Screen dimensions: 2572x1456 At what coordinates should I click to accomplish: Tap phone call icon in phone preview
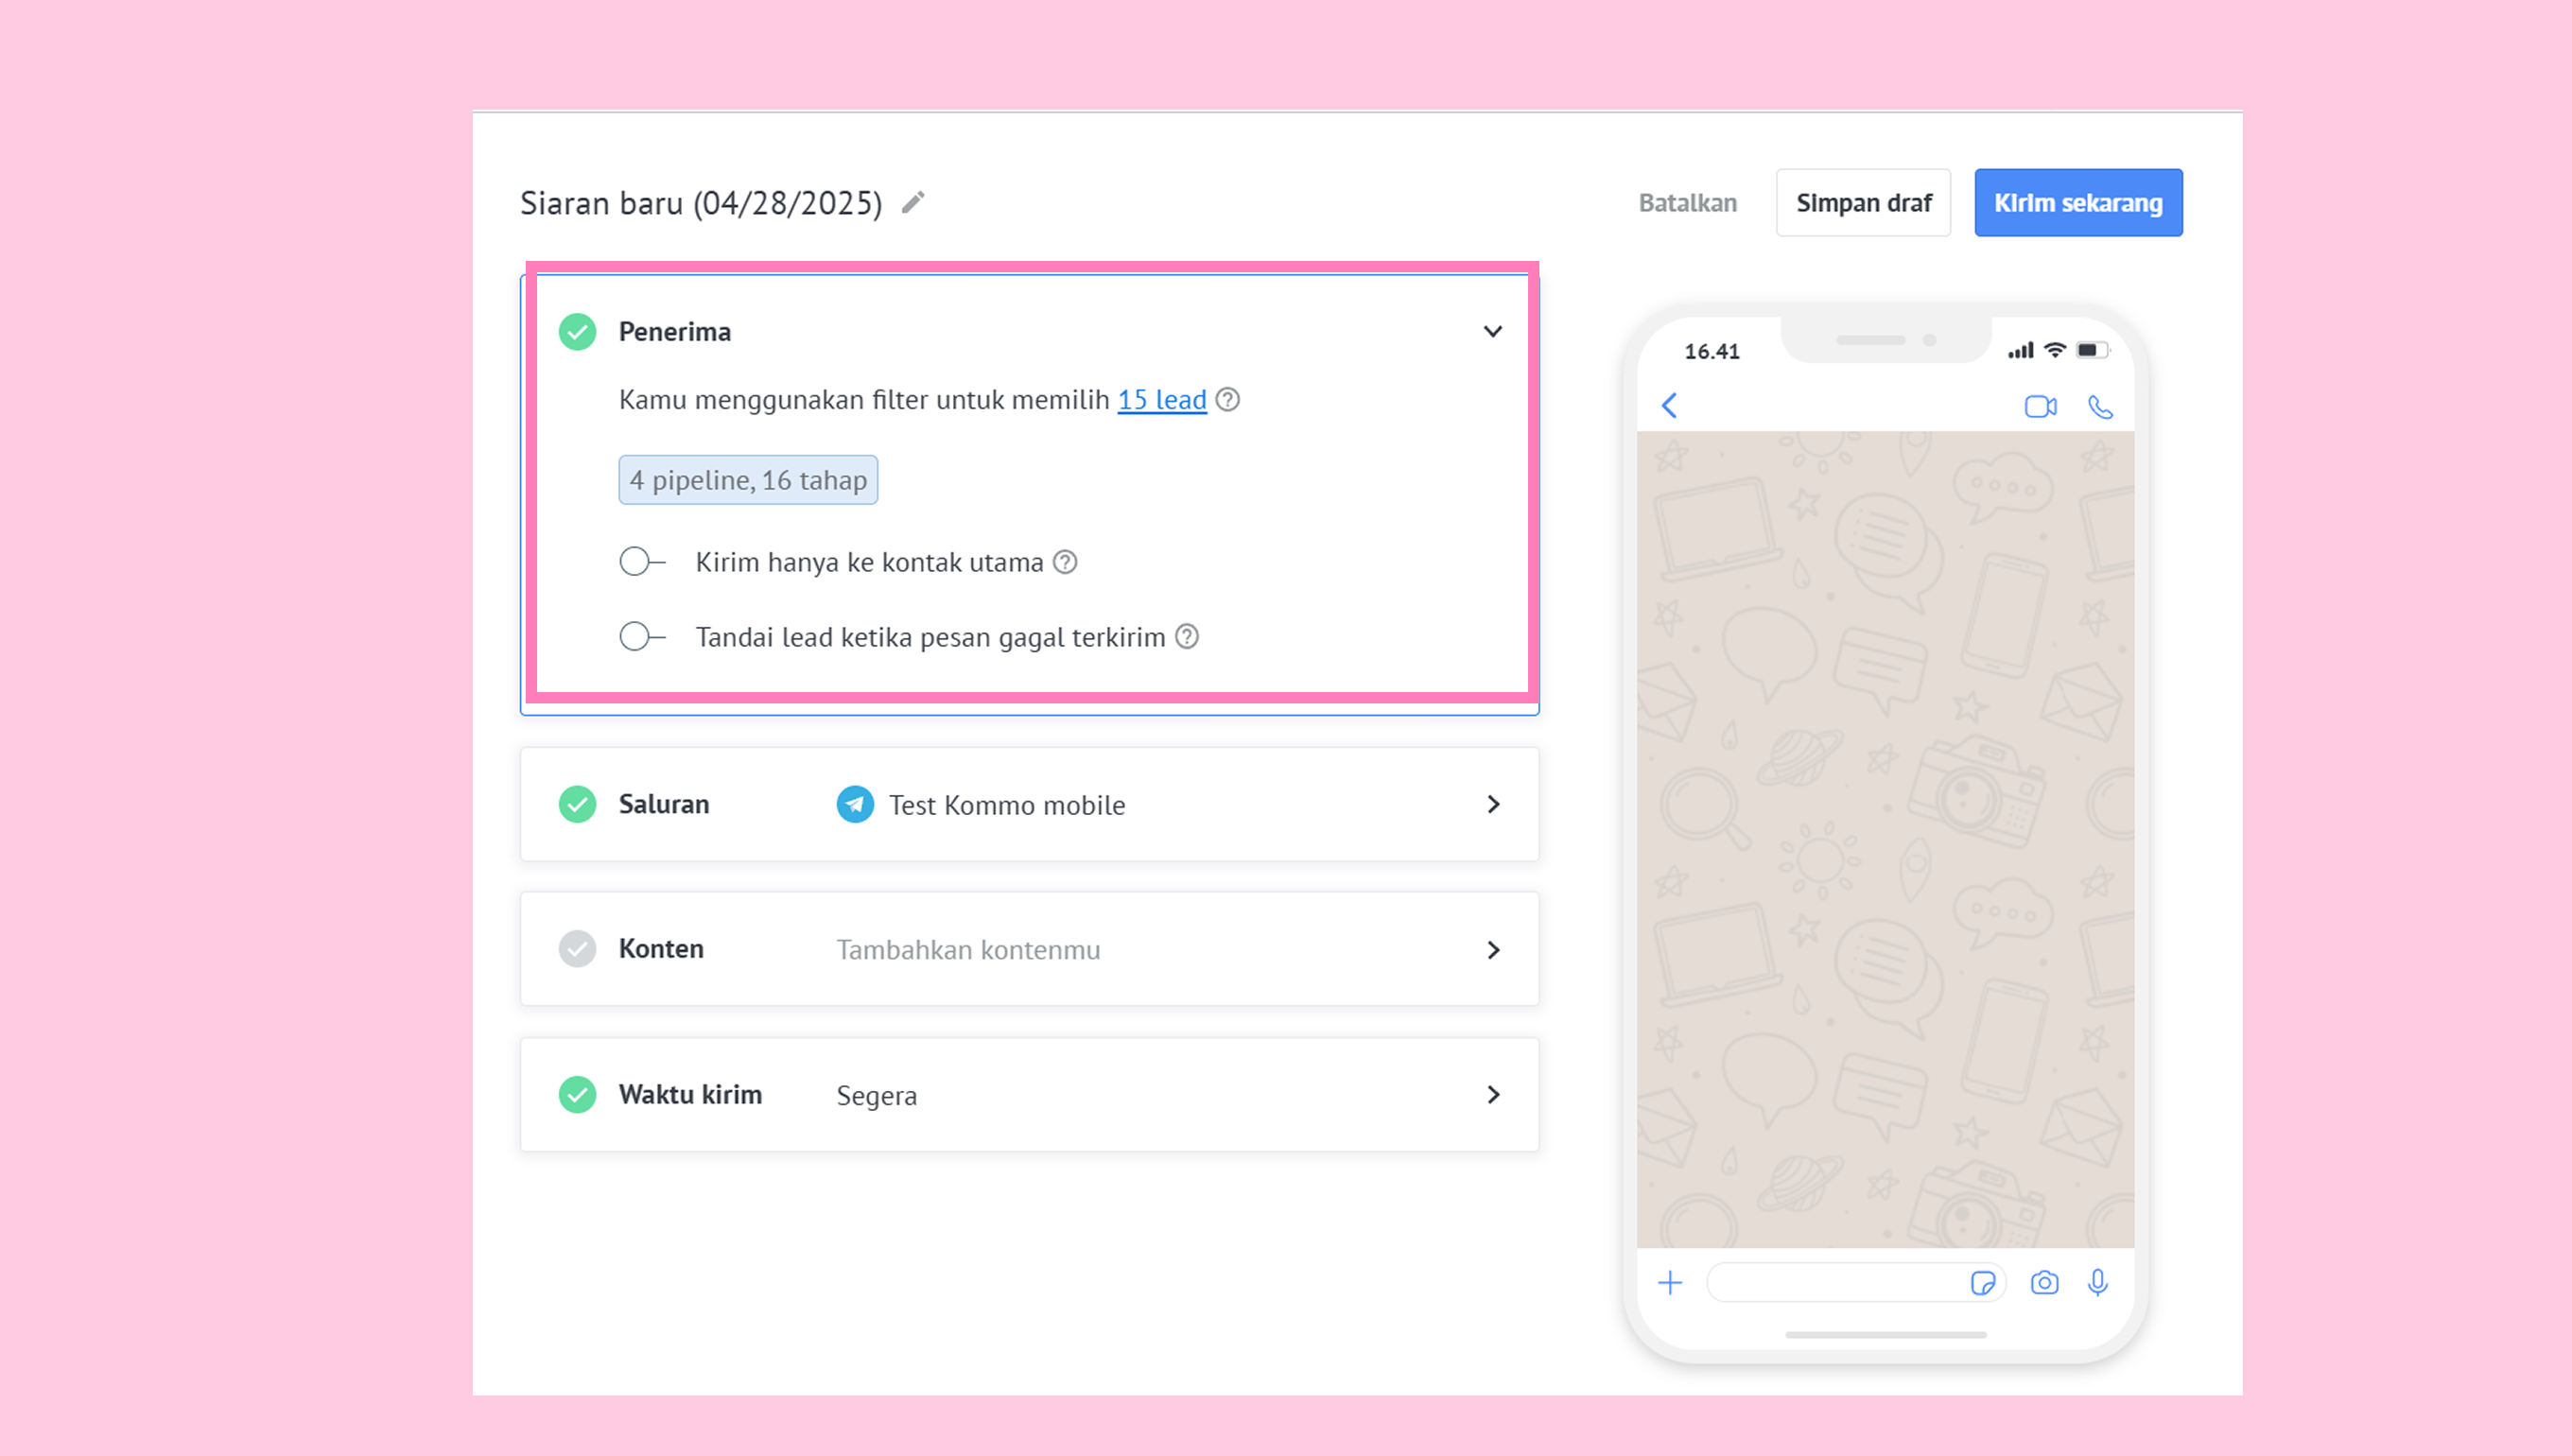point(2100,407)
